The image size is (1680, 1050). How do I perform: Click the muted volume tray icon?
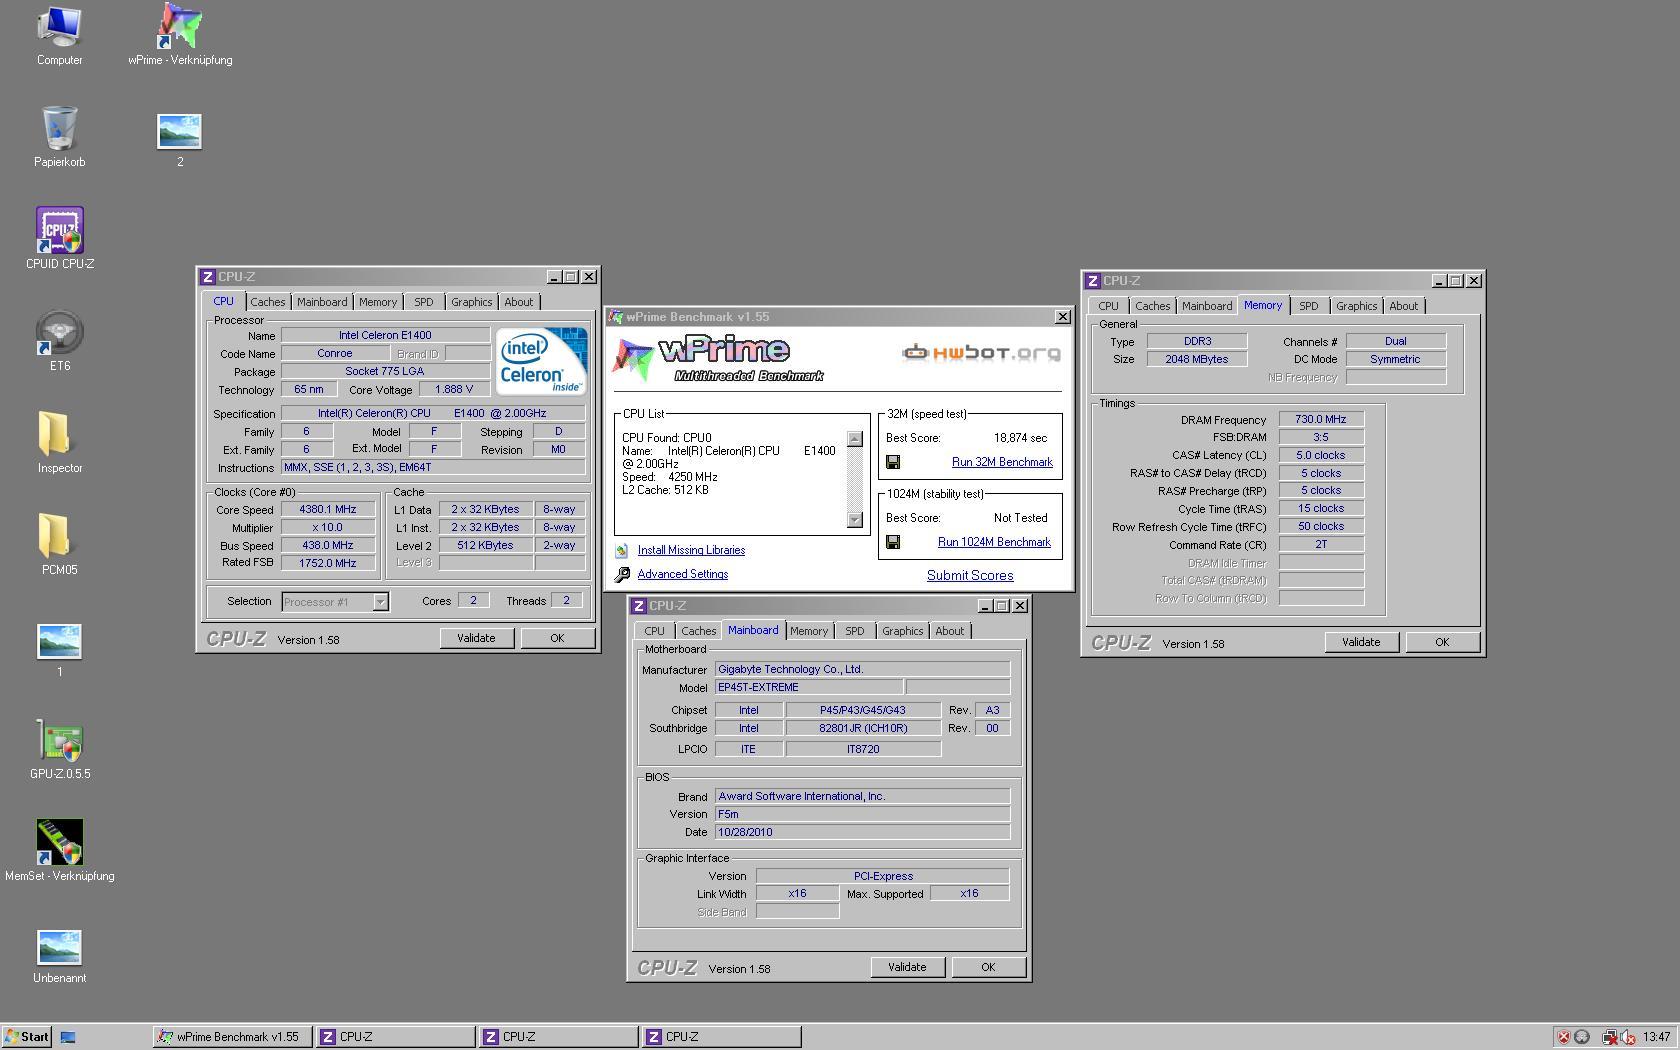pyautogui.click(x=1627, y=1037)
